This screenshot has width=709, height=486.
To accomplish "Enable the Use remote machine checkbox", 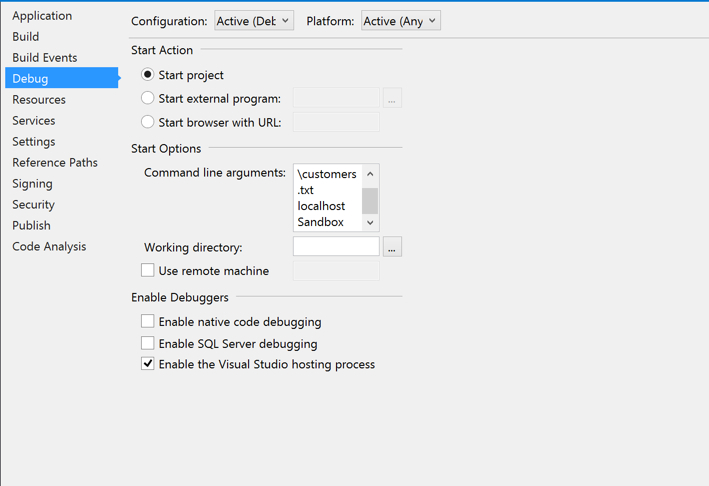I will pos(148,270).
